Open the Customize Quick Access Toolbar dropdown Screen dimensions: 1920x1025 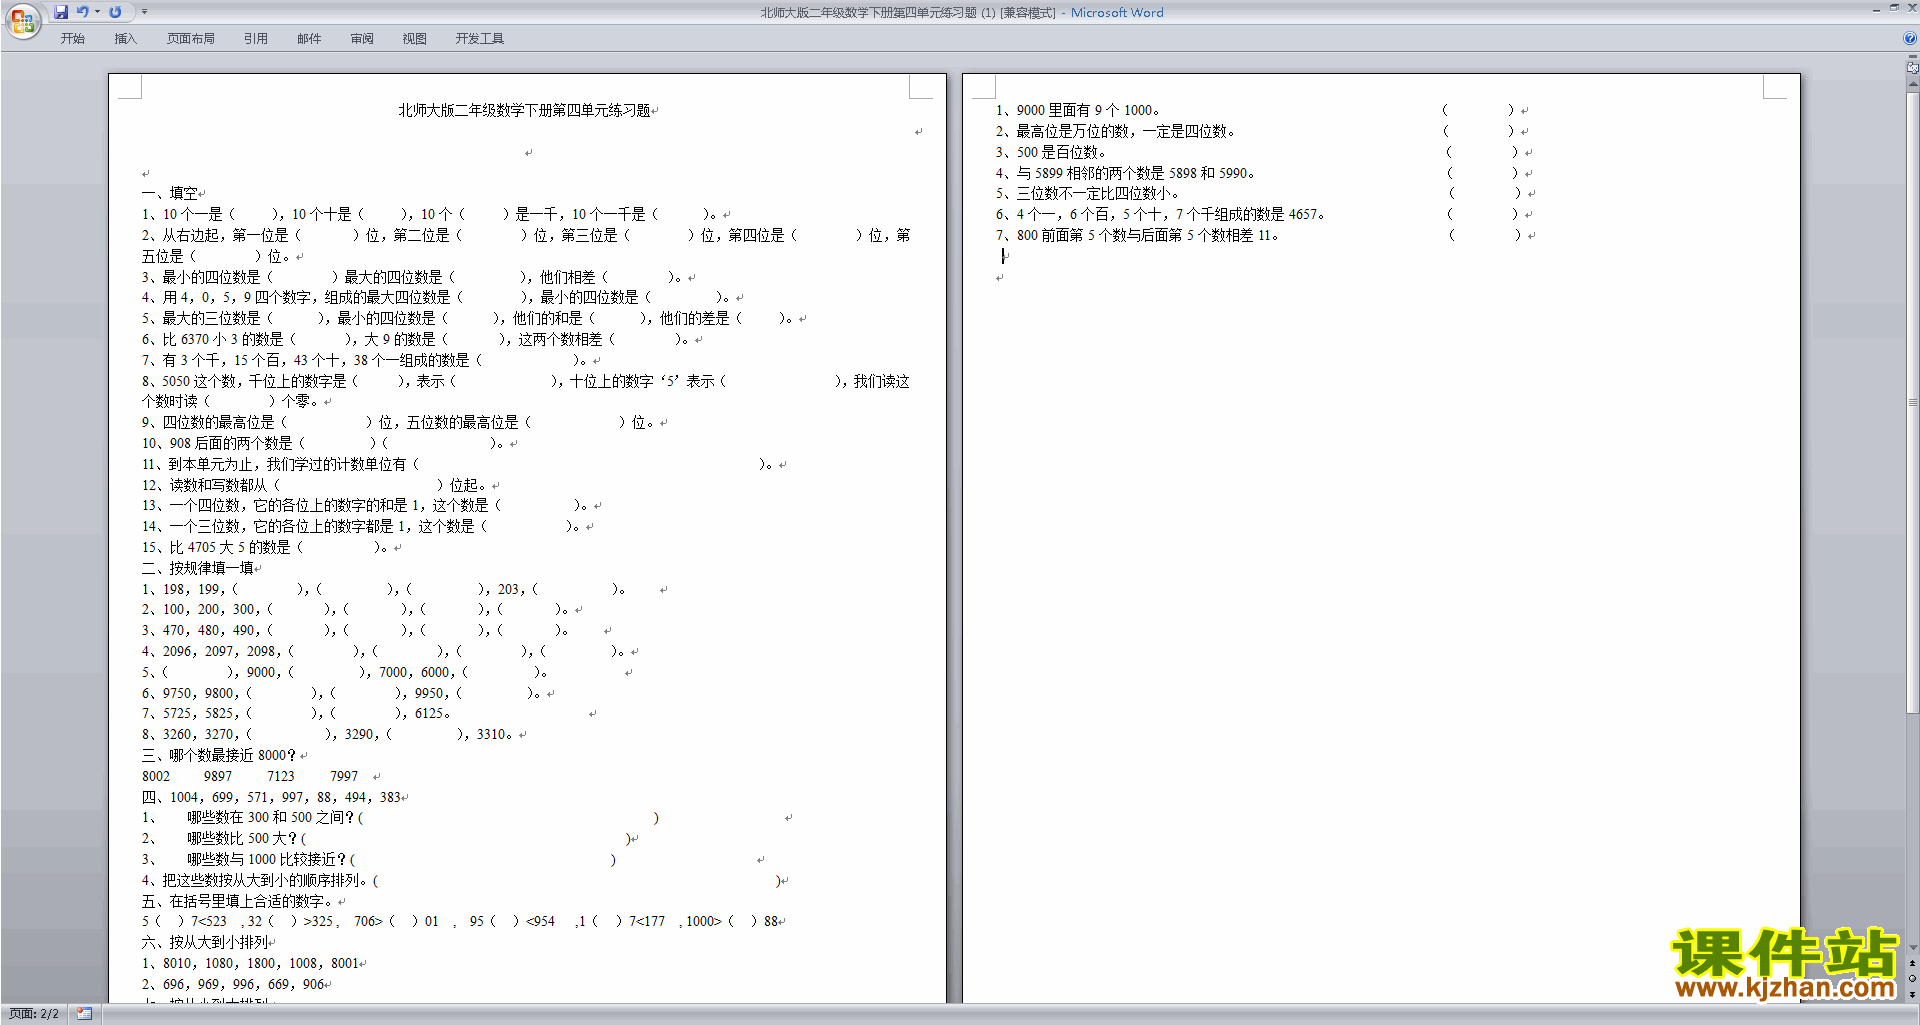(x=144, y=12)
